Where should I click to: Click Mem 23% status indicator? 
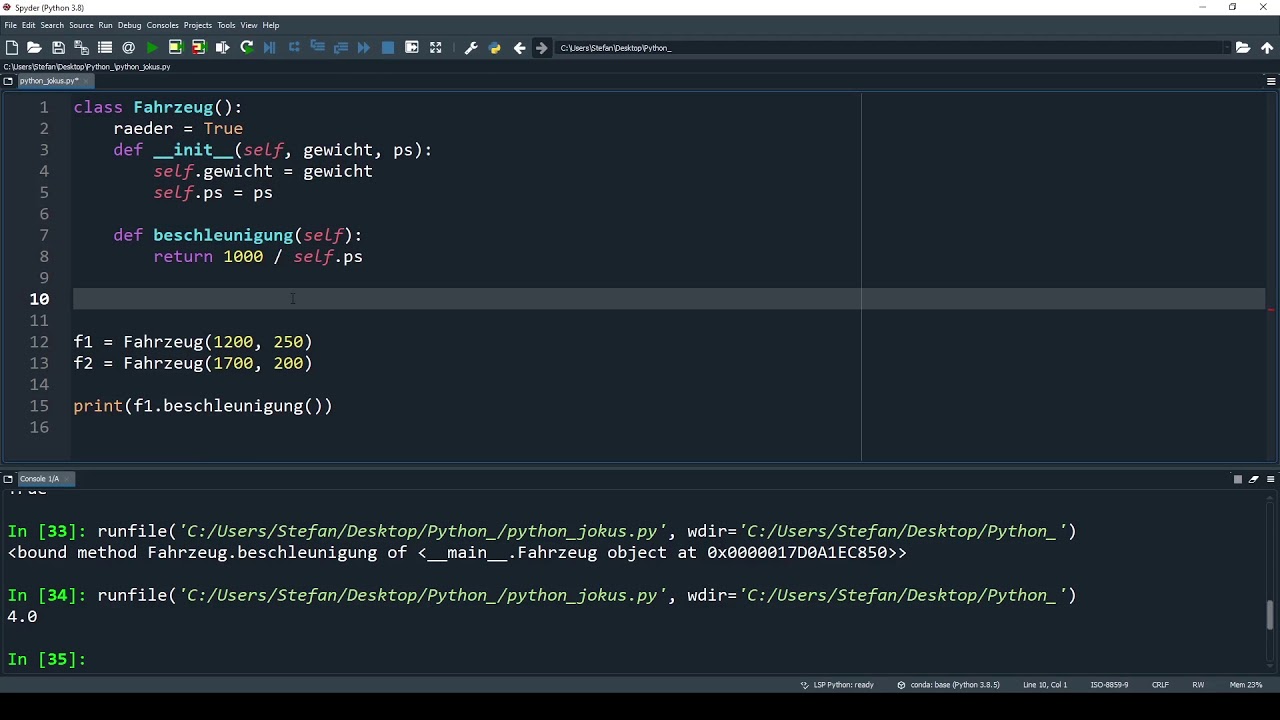pos(1246,685)
